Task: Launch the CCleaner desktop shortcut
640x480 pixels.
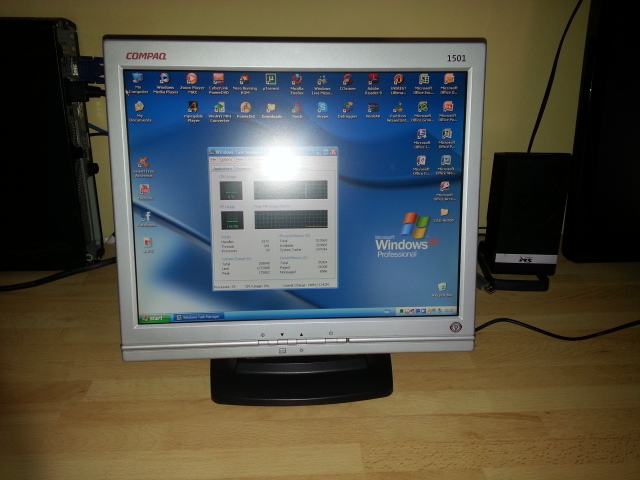Action: point(347,82)
